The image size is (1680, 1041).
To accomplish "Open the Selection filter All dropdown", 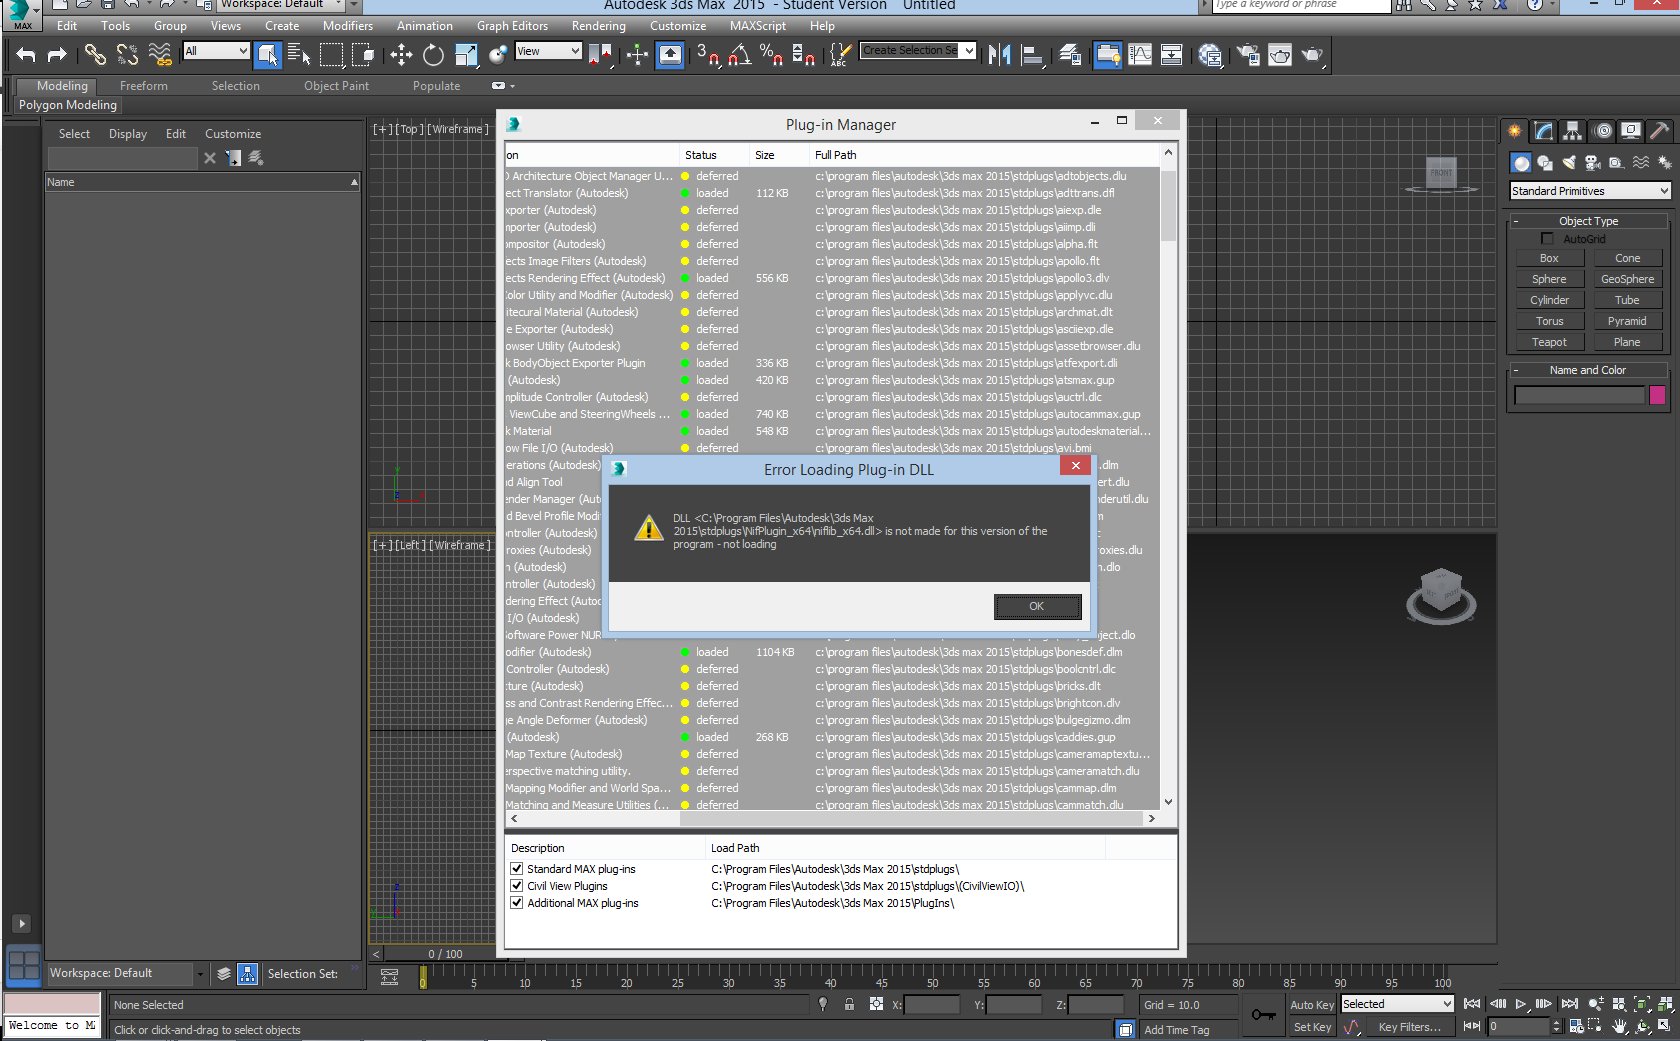I will tap(216, 51).
